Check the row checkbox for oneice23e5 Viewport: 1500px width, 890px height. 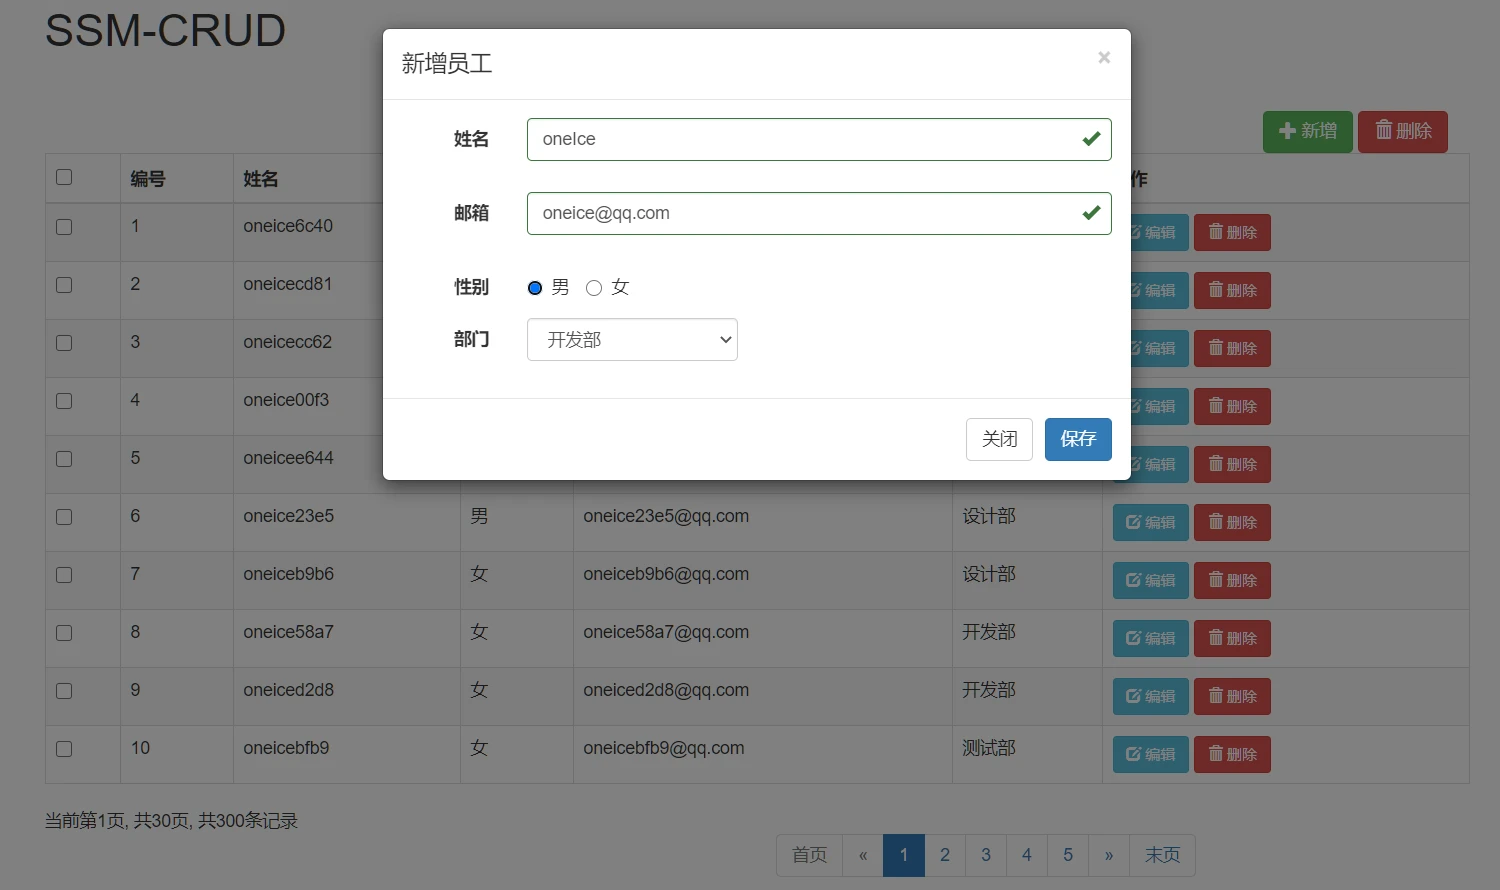64,517
